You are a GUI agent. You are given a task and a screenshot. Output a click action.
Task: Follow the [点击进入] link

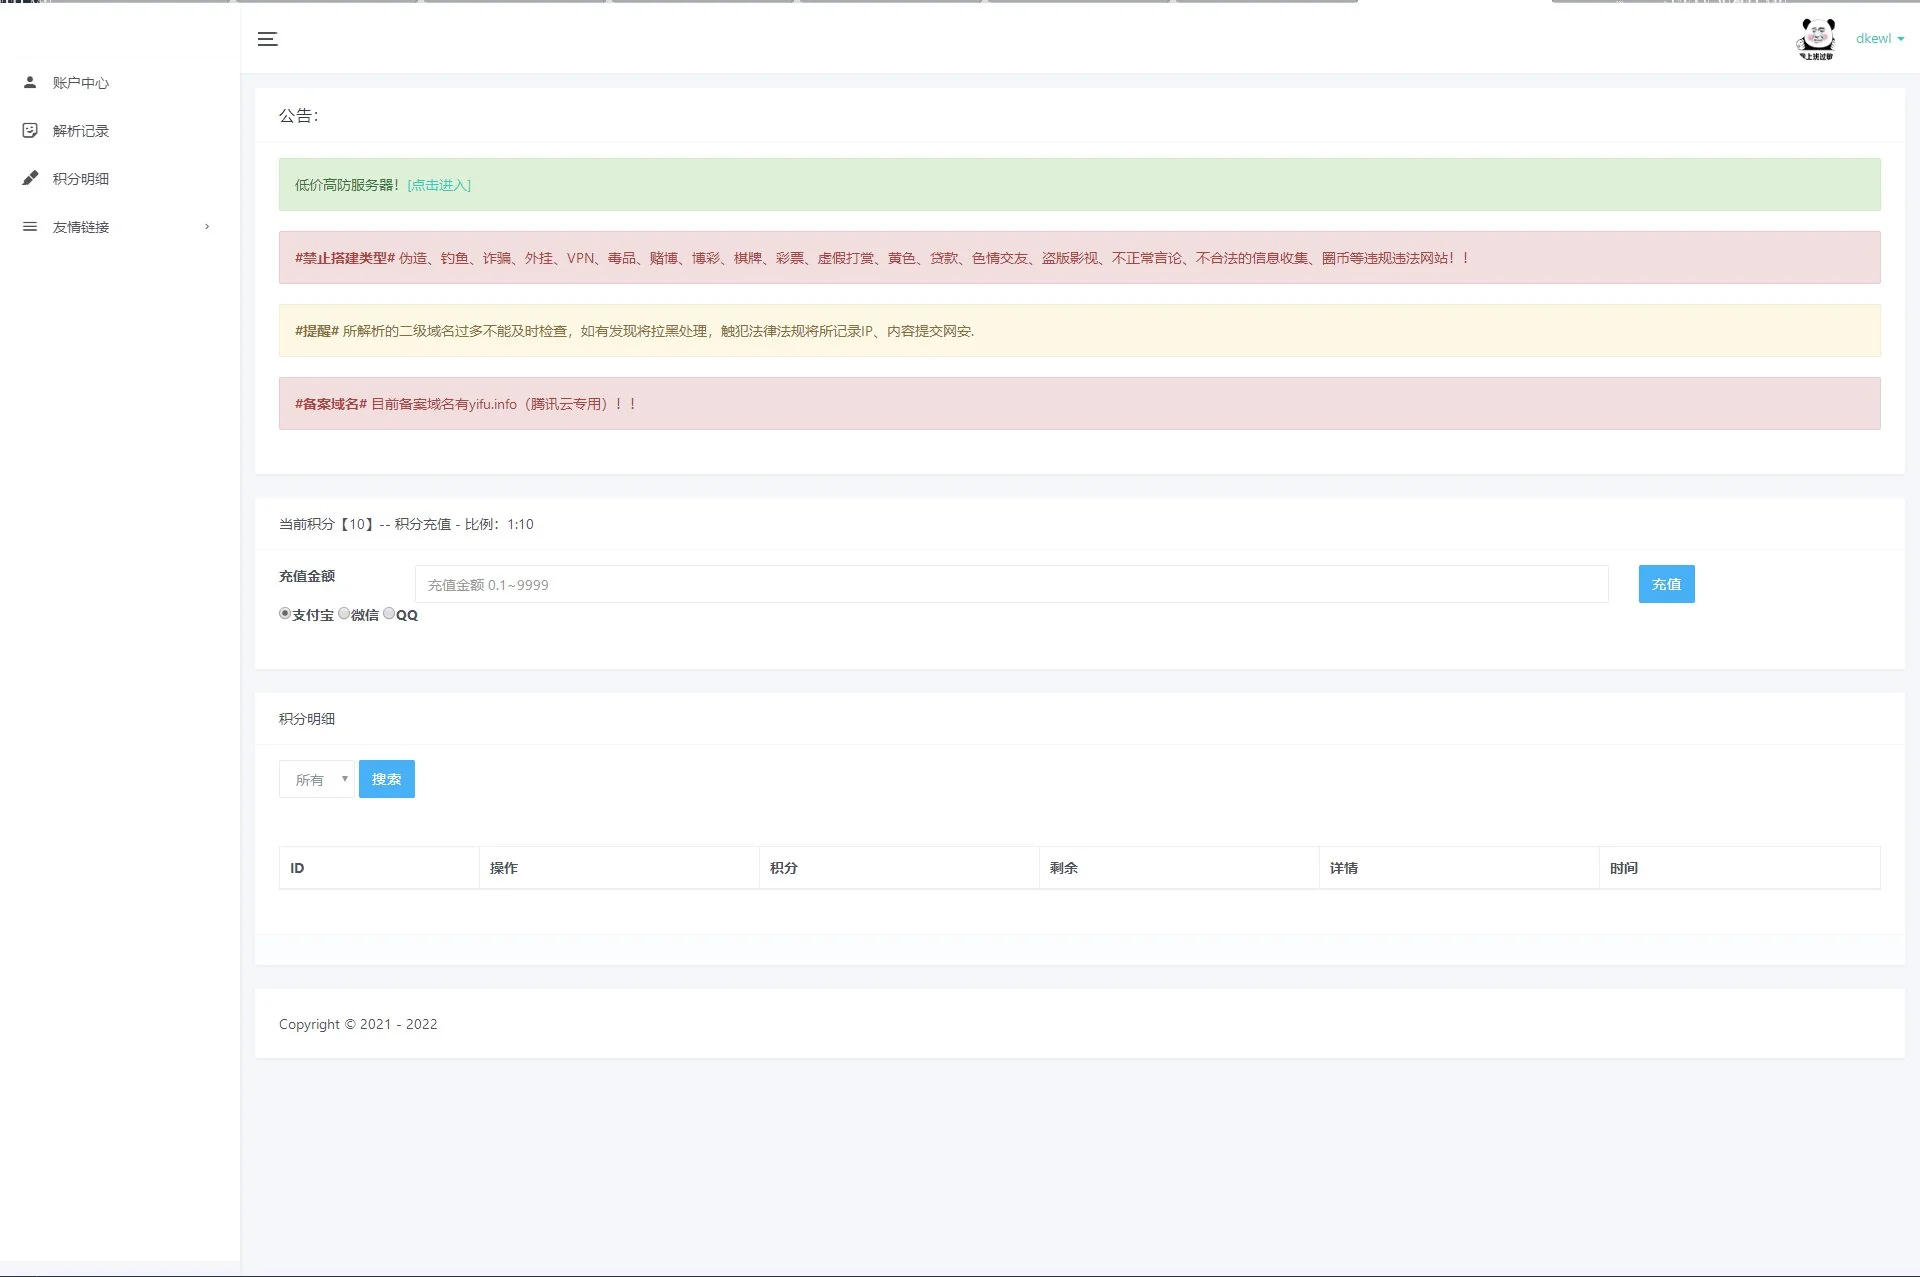(439, 185)
